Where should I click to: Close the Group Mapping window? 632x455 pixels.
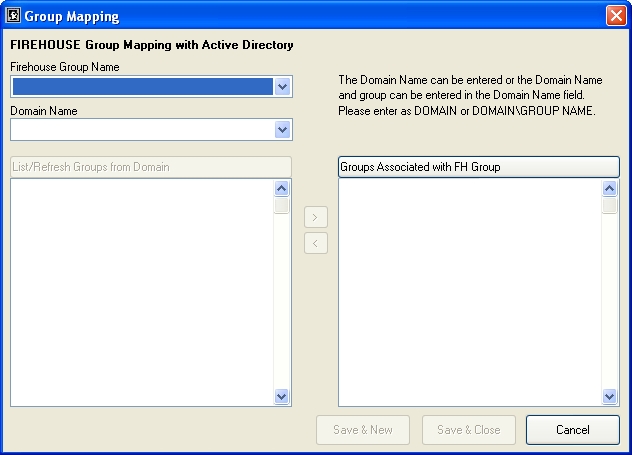click(x=616, y=16)
